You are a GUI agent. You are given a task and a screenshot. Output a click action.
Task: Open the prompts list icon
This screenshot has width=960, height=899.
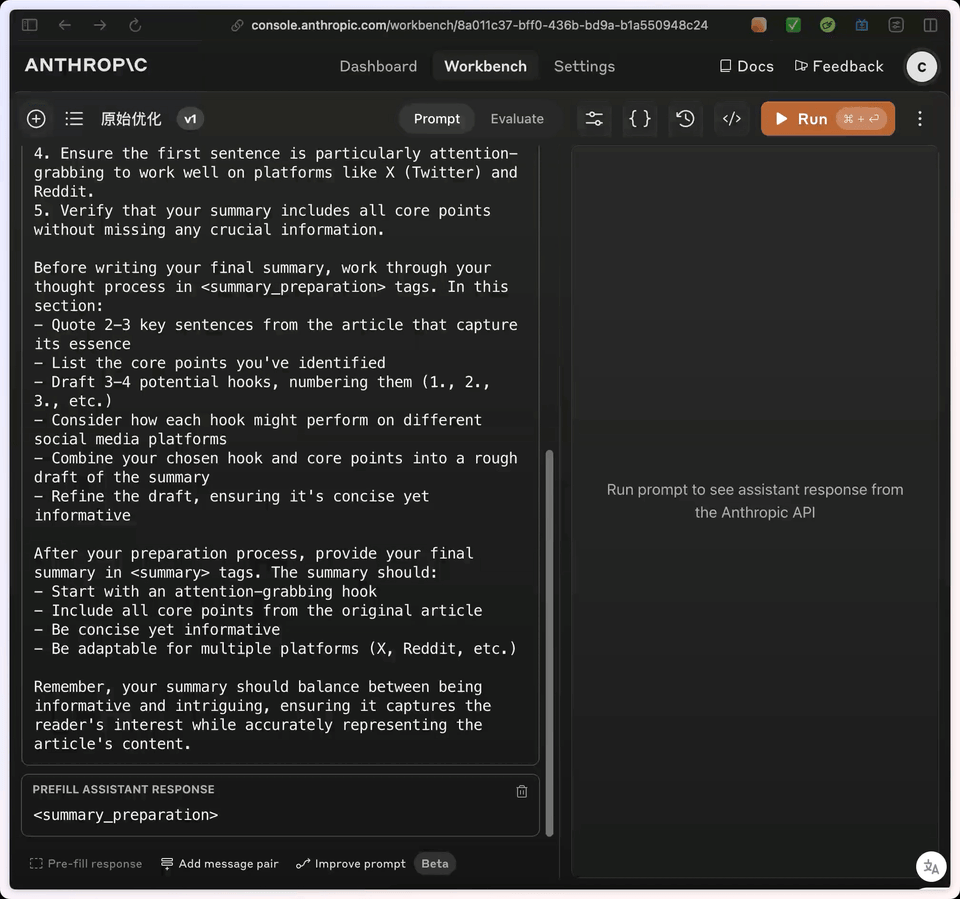point(74,119)
